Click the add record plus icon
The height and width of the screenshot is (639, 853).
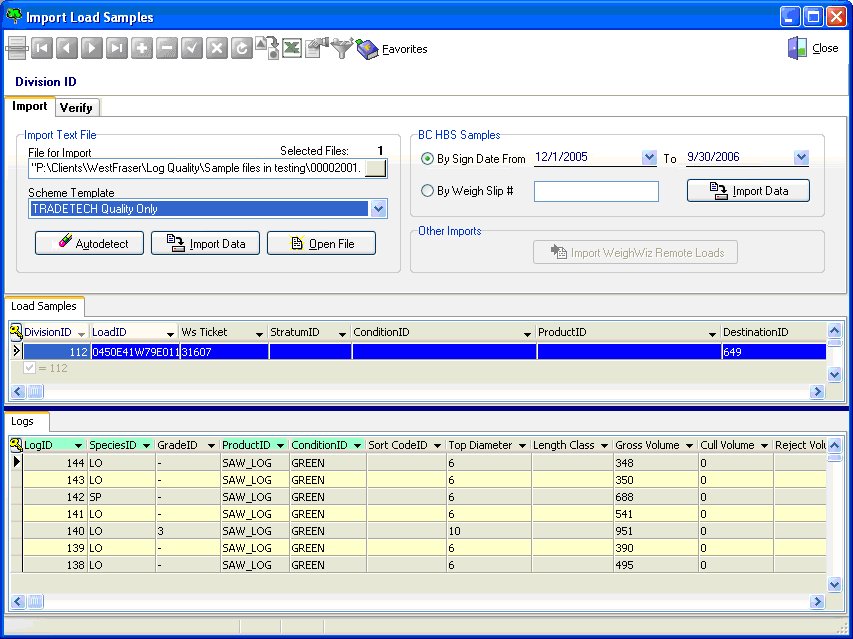pyautogui.click(x=142, y=48)
